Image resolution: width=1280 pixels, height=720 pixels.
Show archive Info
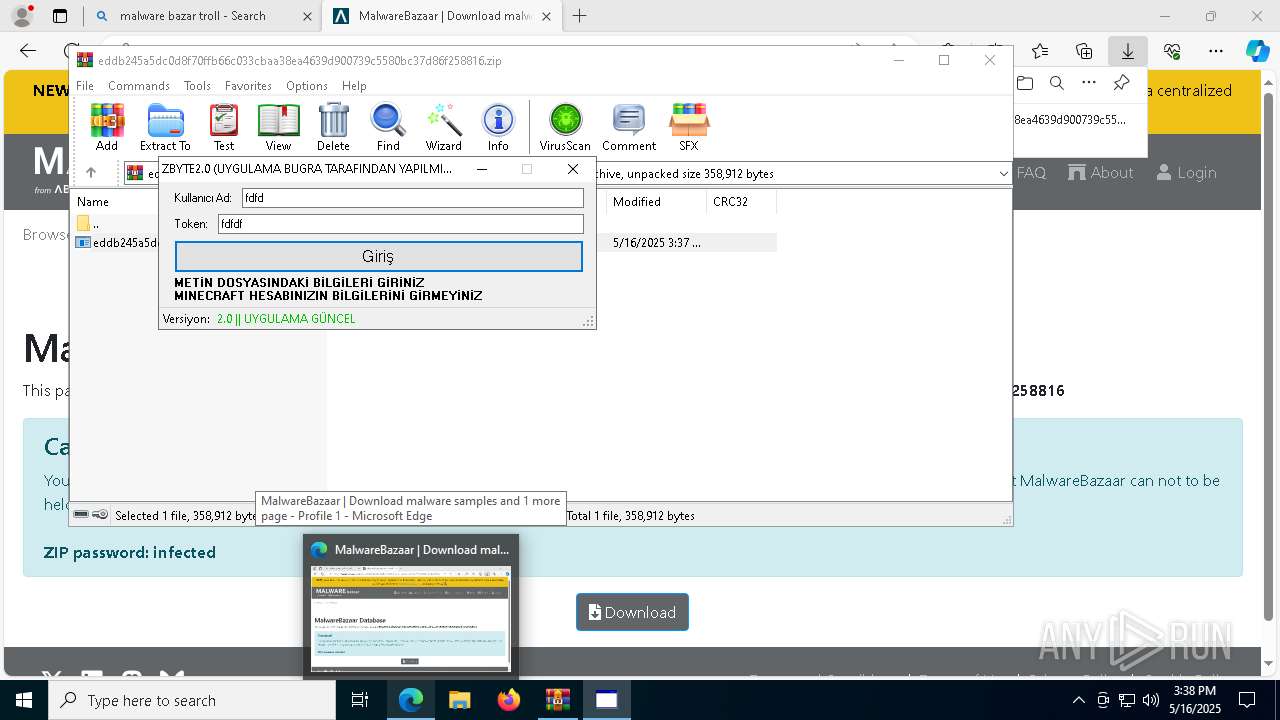tap(498, 127)
